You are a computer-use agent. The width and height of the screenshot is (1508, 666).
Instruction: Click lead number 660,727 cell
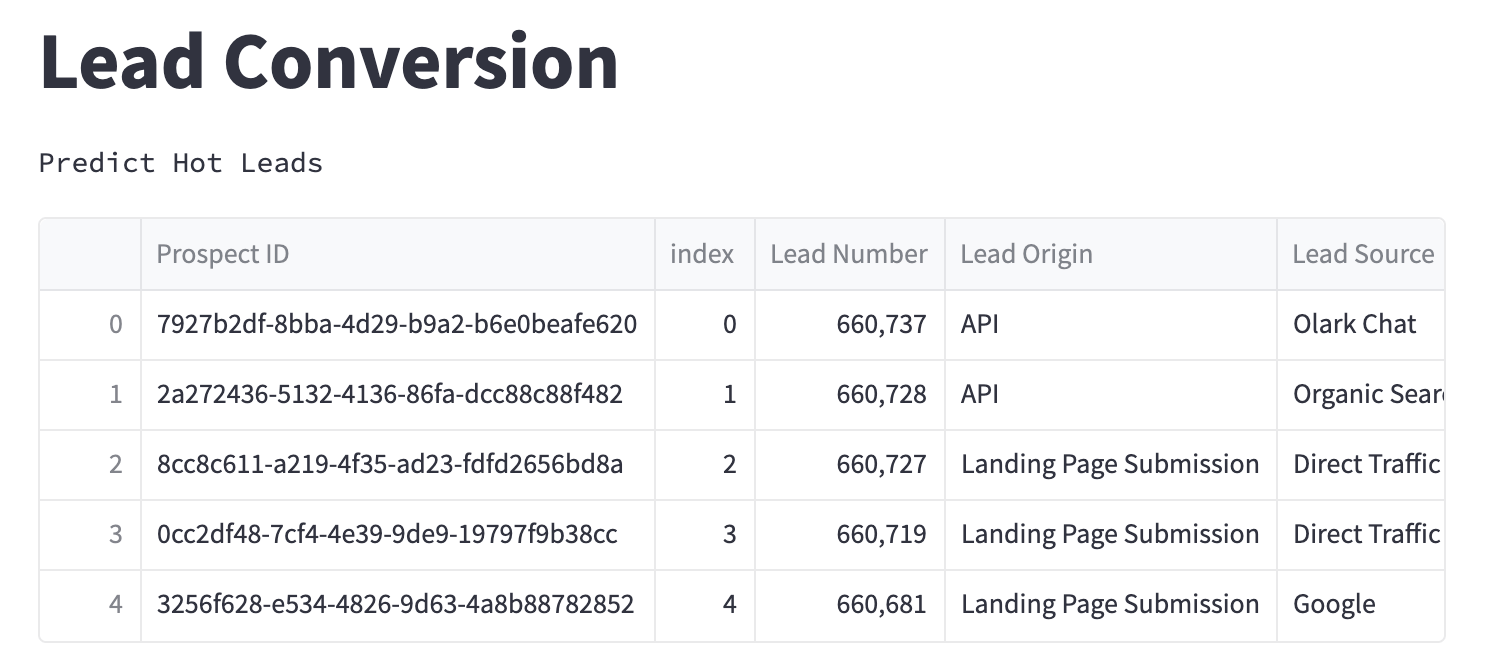tap(849, 465)
